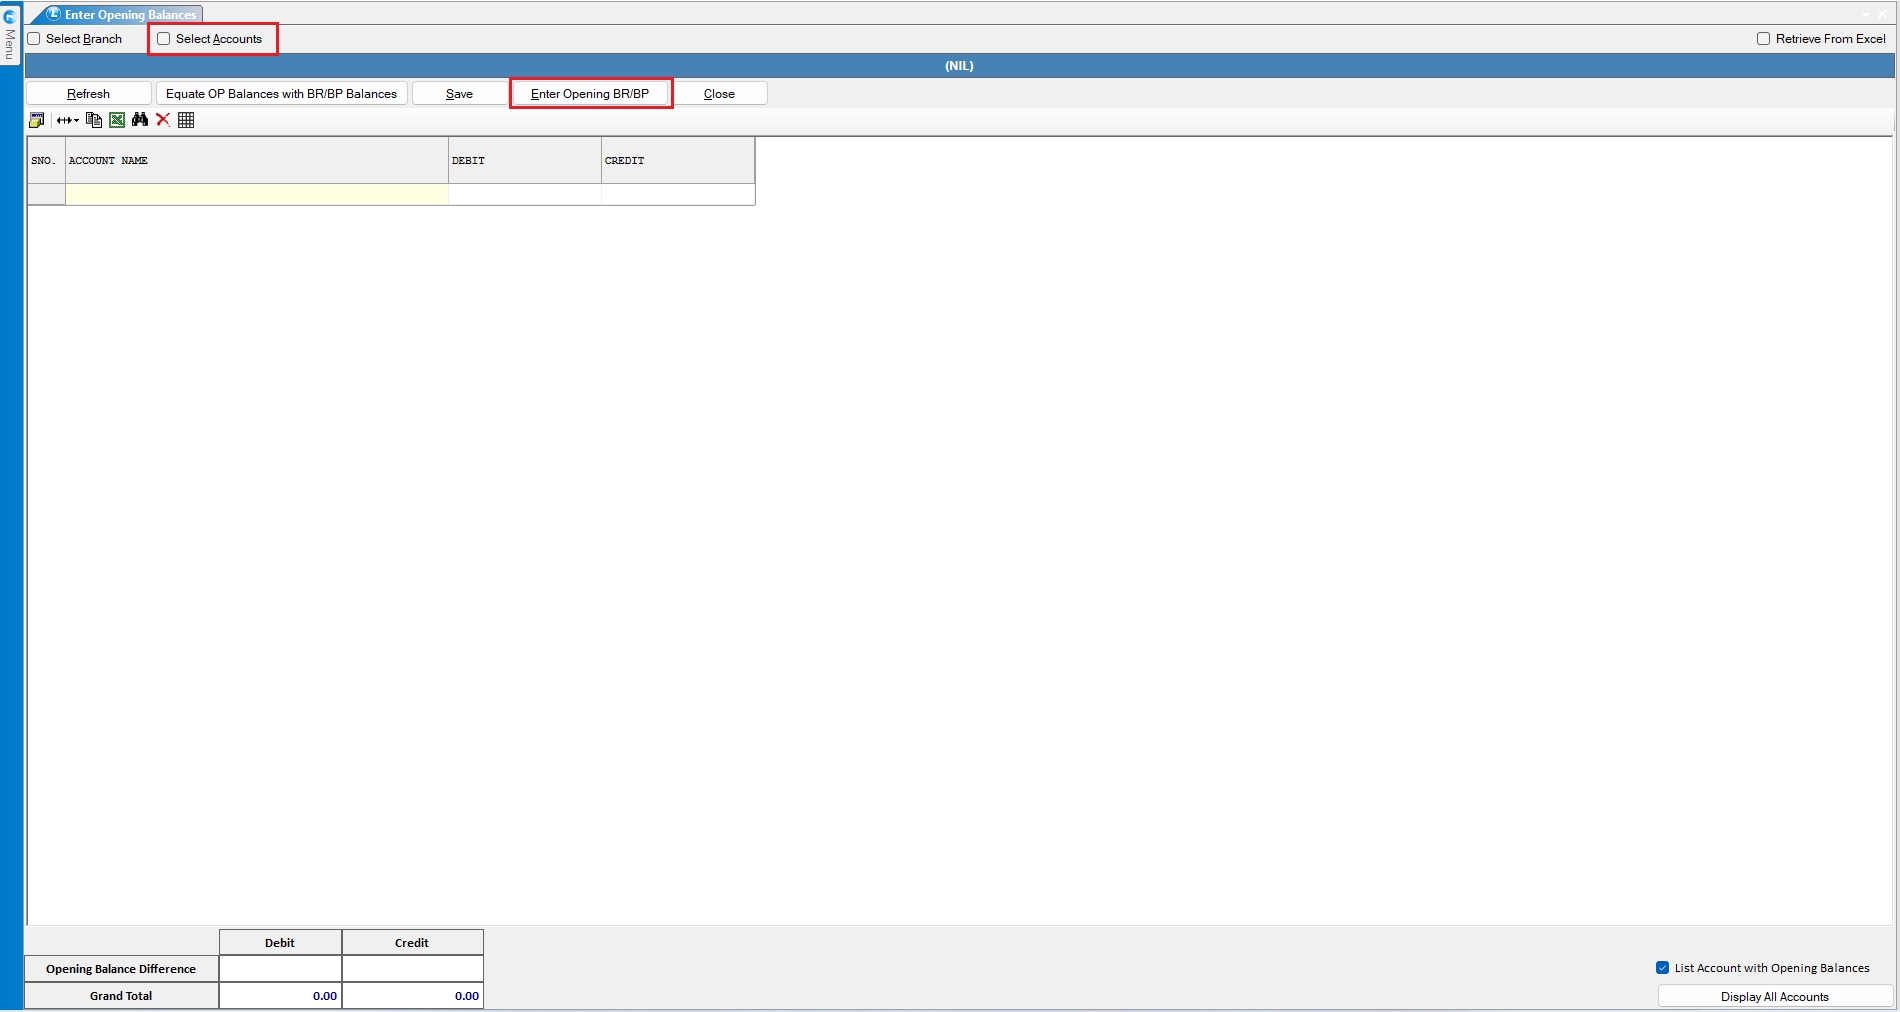
Task: Click the empty Account Name cell
Action: click(256, 194)
